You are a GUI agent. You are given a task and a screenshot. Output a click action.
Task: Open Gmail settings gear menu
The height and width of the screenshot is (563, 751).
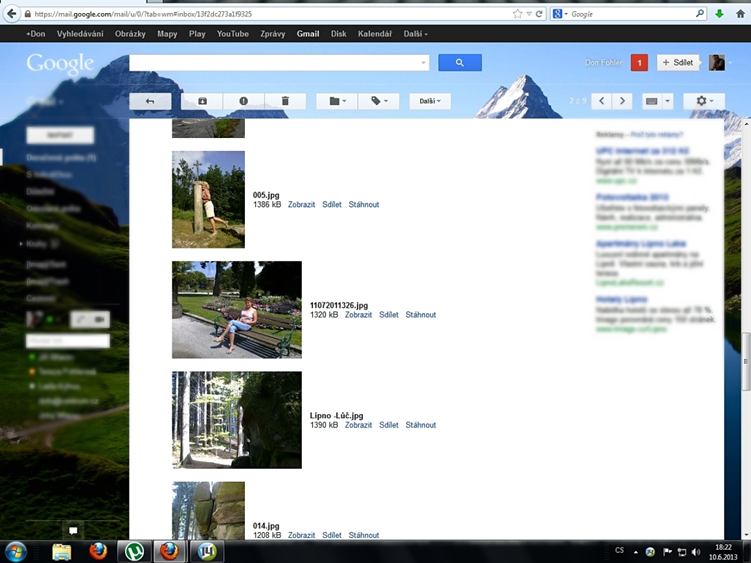704,101
